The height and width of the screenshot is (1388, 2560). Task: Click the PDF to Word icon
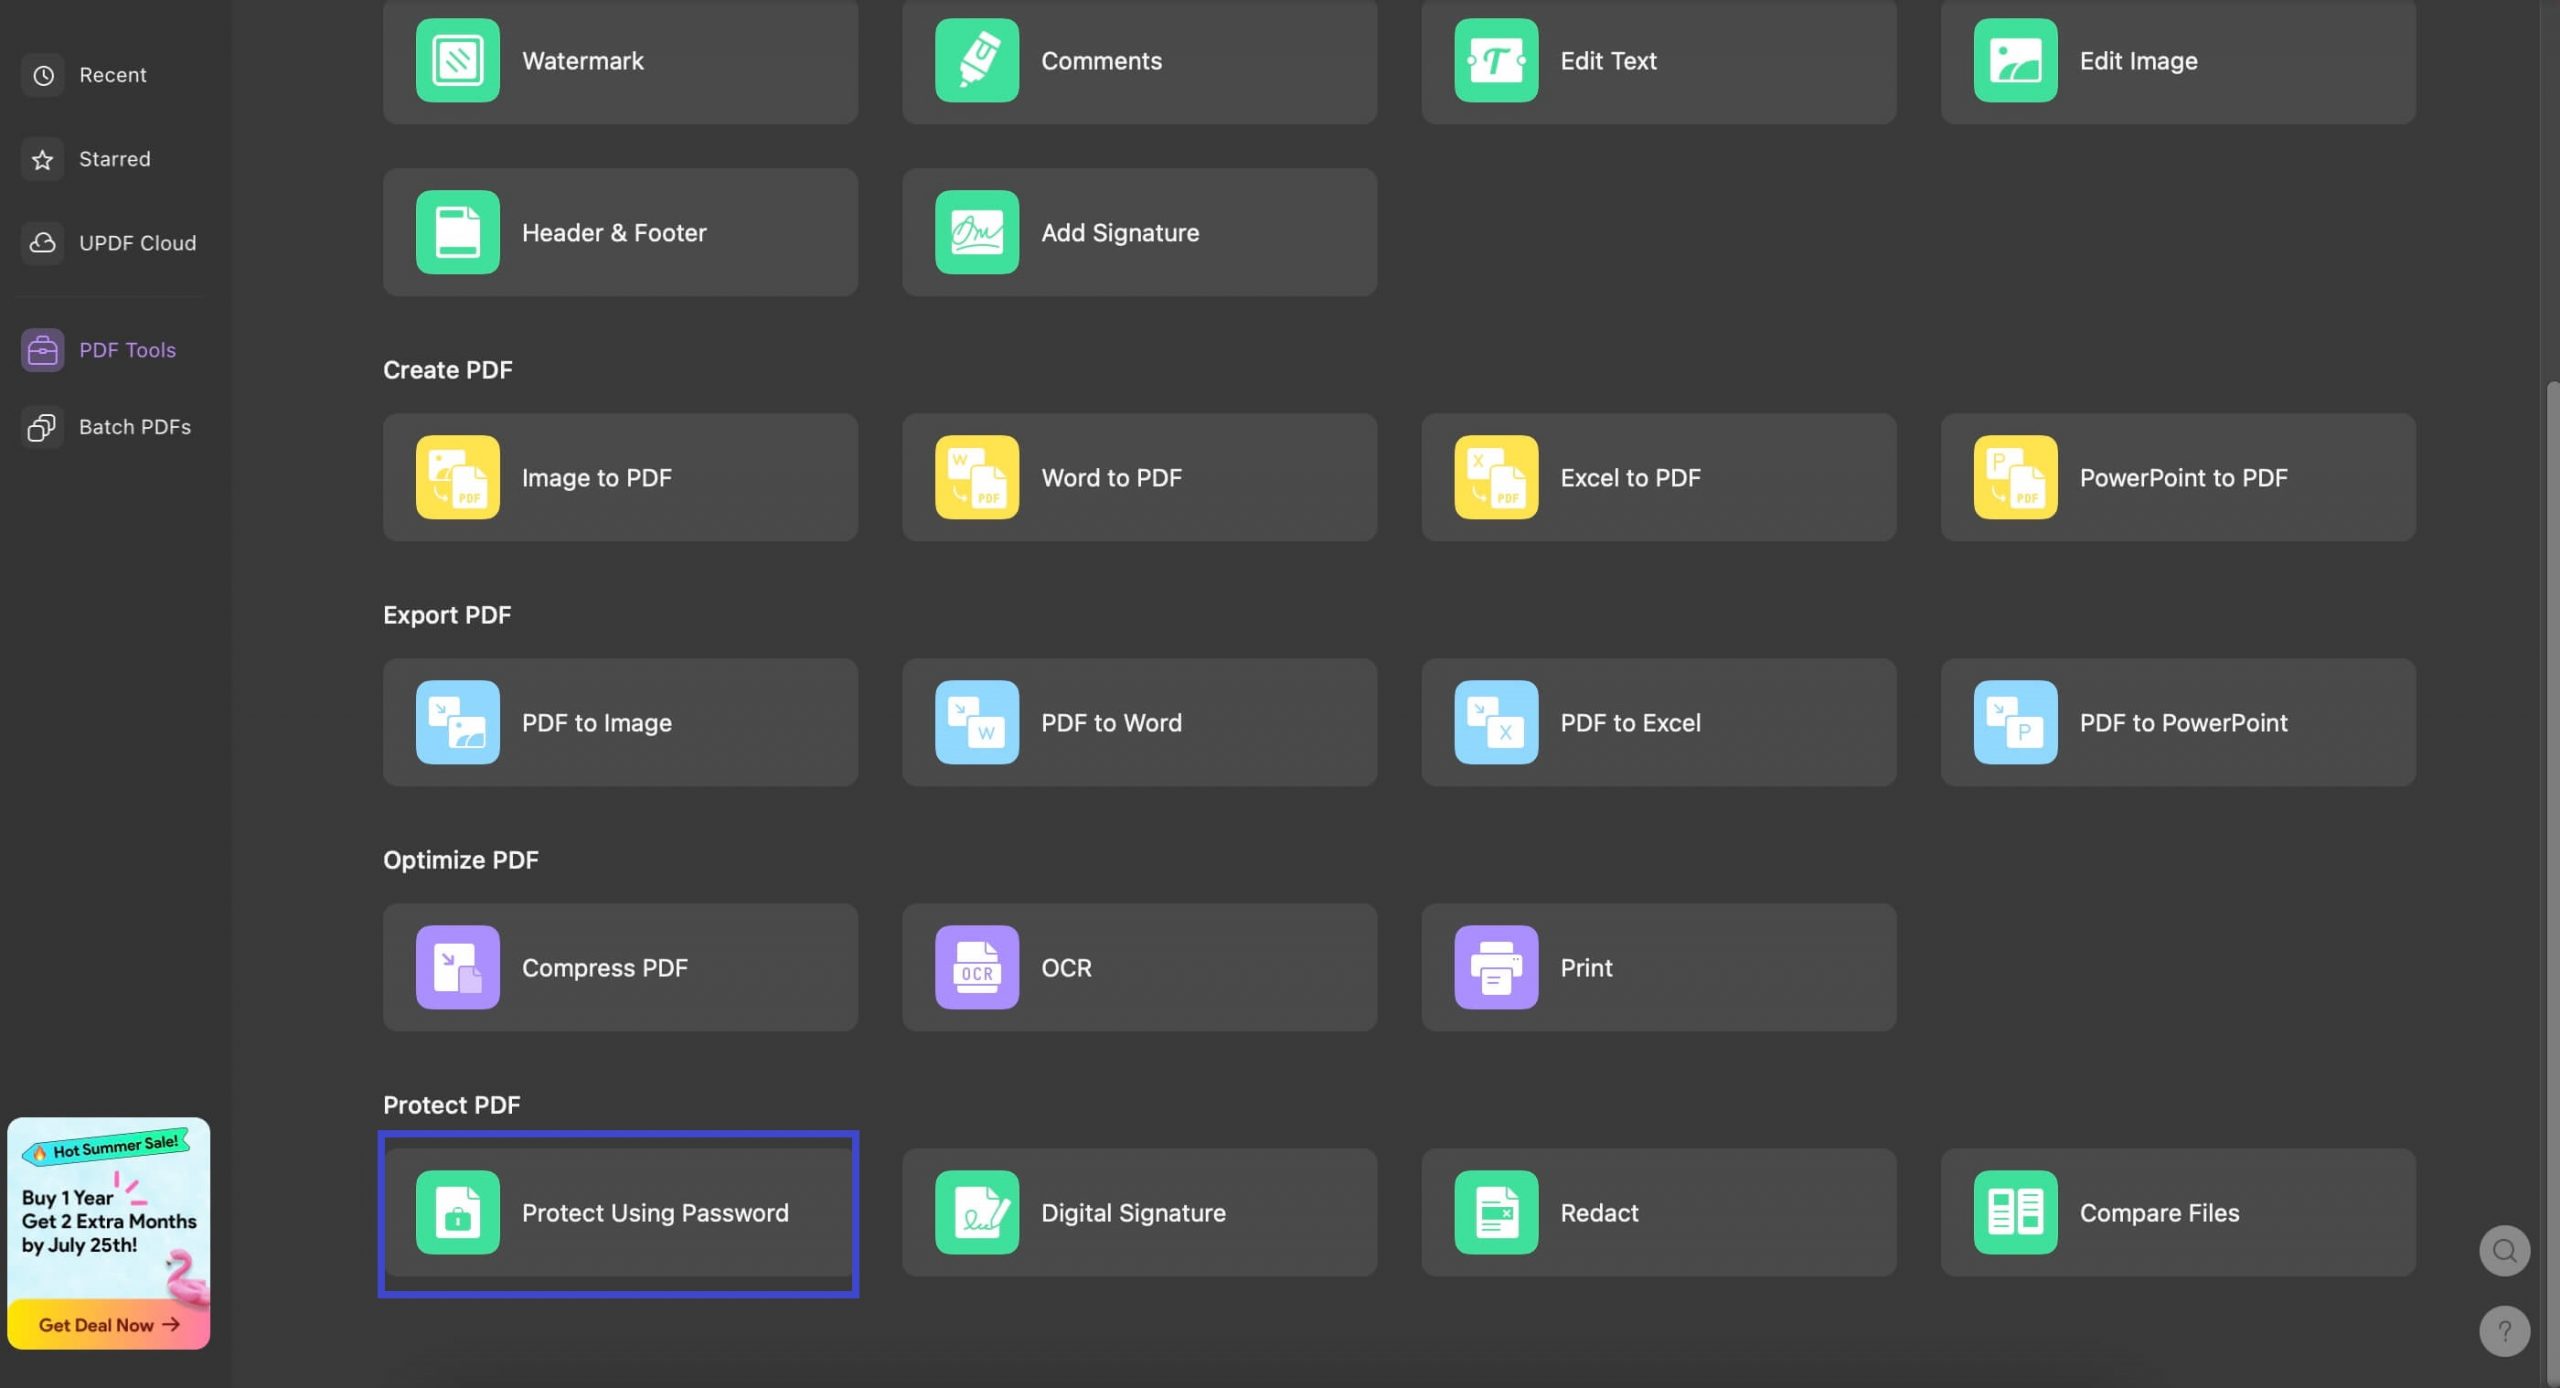976,722
